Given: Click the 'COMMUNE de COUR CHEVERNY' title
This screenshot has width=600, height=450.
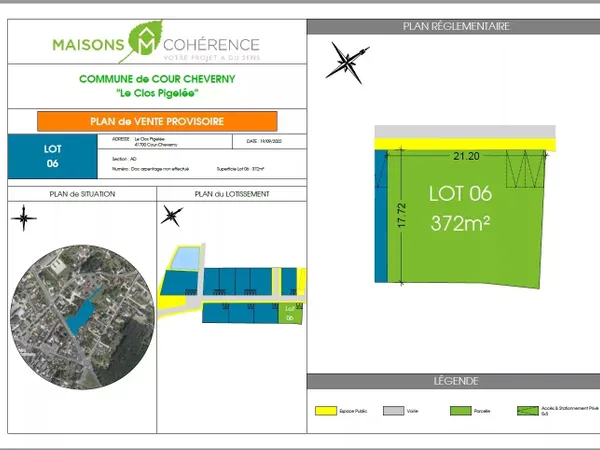Looking at the screenshot, I should pos(157,79).
